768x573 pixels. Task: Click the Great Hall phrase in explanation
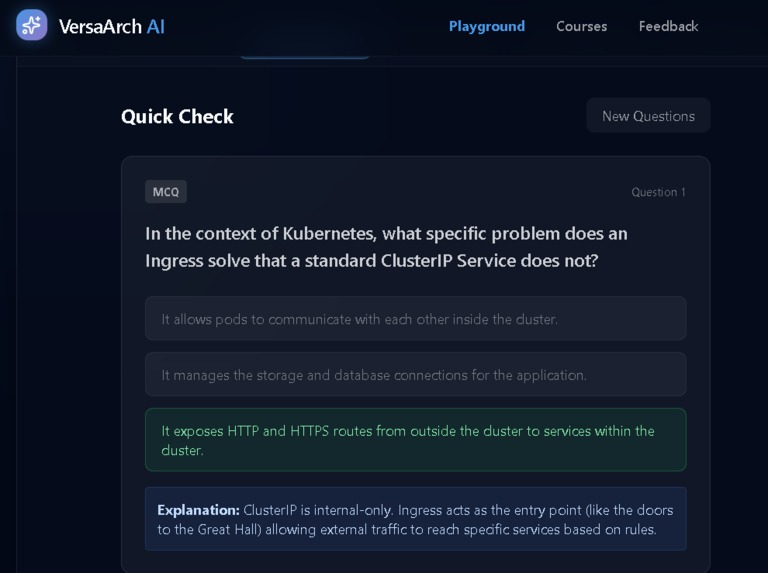[227, 529]
